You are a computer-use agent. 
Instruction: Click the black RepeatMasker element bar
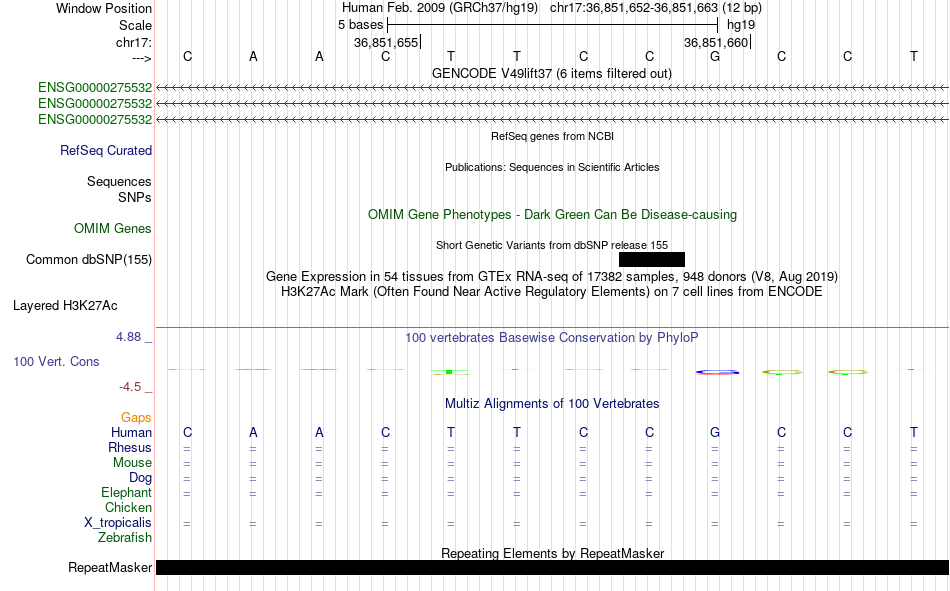pyautogui.click(x=552, y=567)
